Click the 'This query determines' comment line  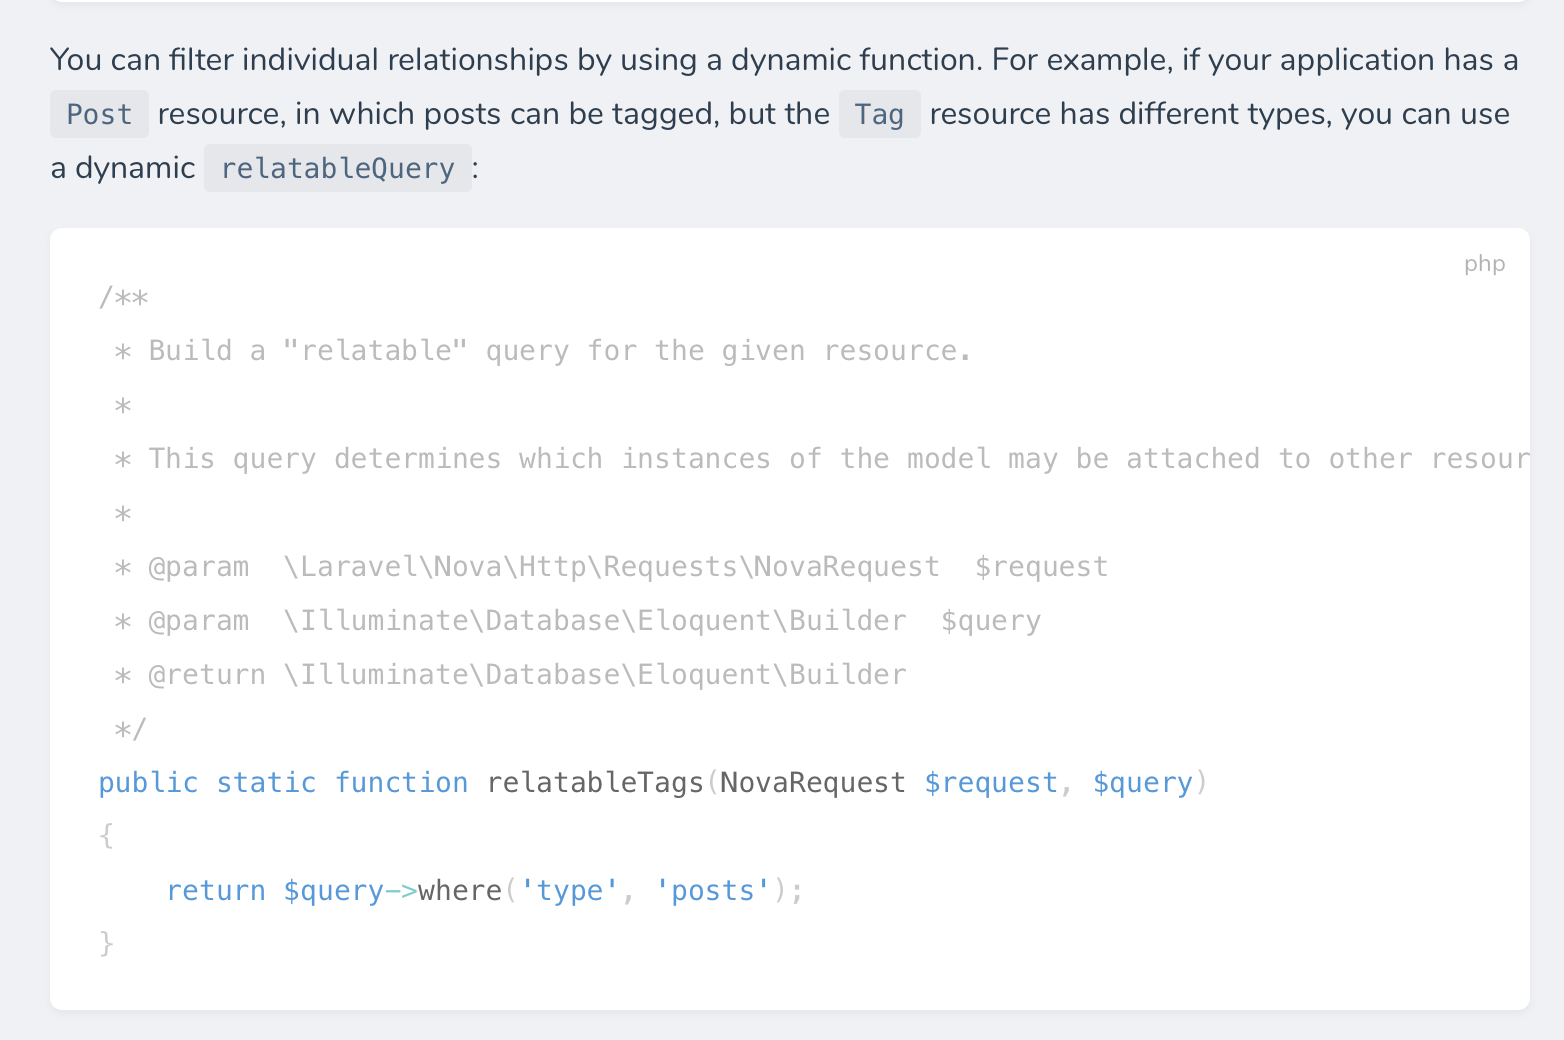pyautogui.click(x=821, y=458)
